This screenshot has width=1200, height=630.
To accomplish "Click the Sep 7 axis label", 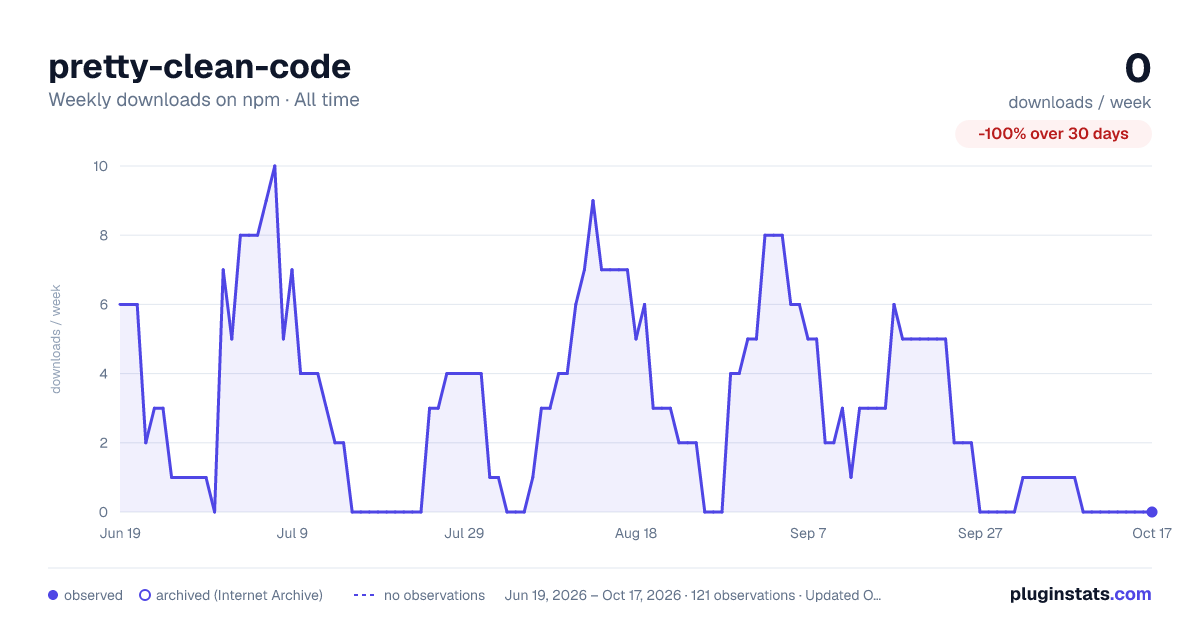I will click(808, 534).
